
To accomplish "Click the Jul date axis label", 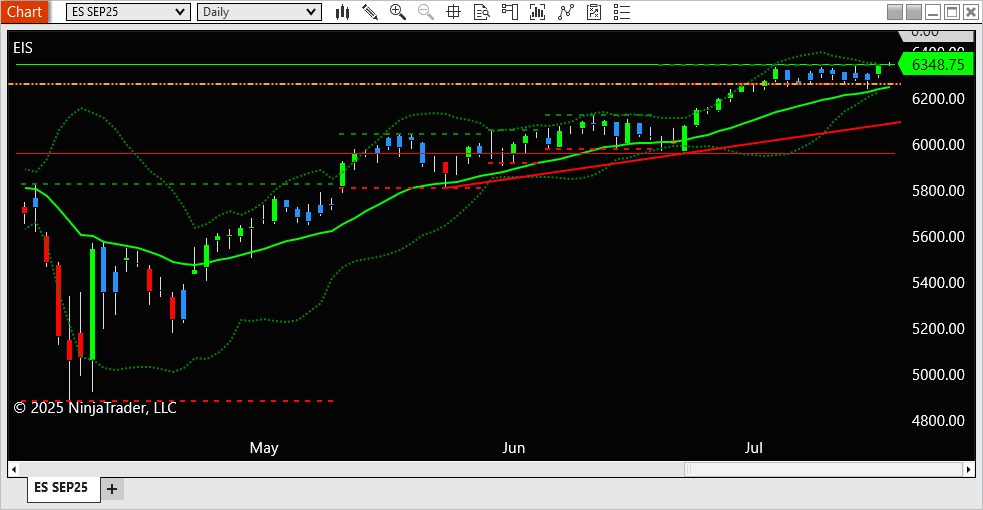I will click(x=754, y=448).
